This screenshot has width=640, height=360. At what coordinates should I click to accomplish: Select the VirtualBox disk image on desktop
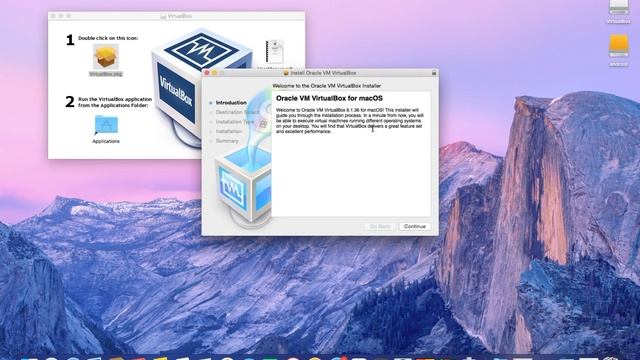pos(619,7)
